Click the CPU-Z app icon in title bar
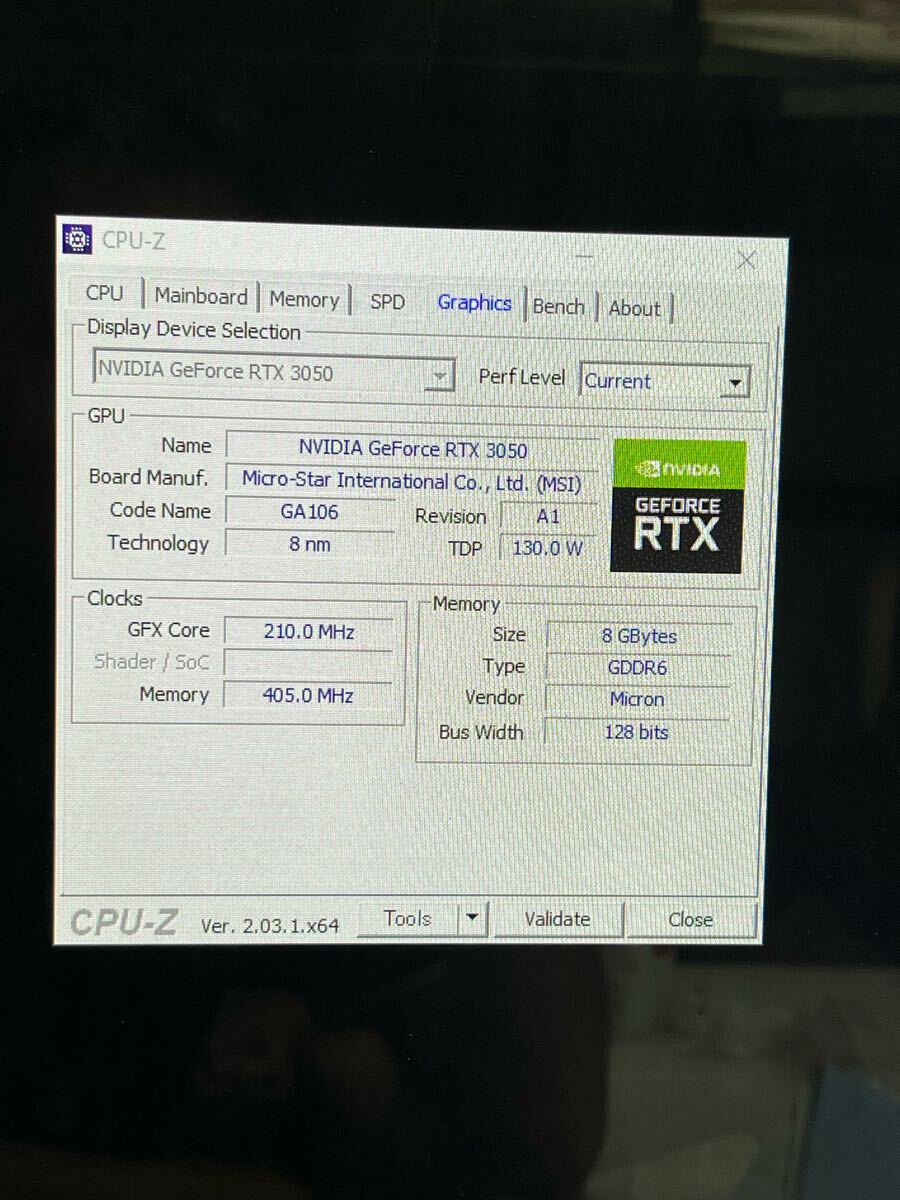Image resolution: width=900 pixels, height=1200 pixels. click(x=77, y=239)
